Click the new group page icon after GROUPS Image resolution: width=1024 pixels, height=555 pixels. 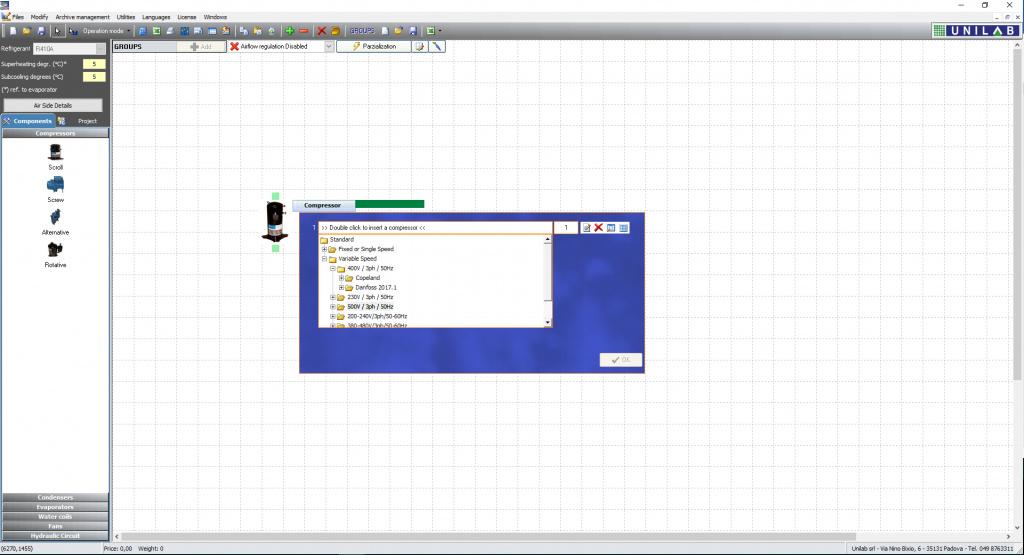[385, 31]
